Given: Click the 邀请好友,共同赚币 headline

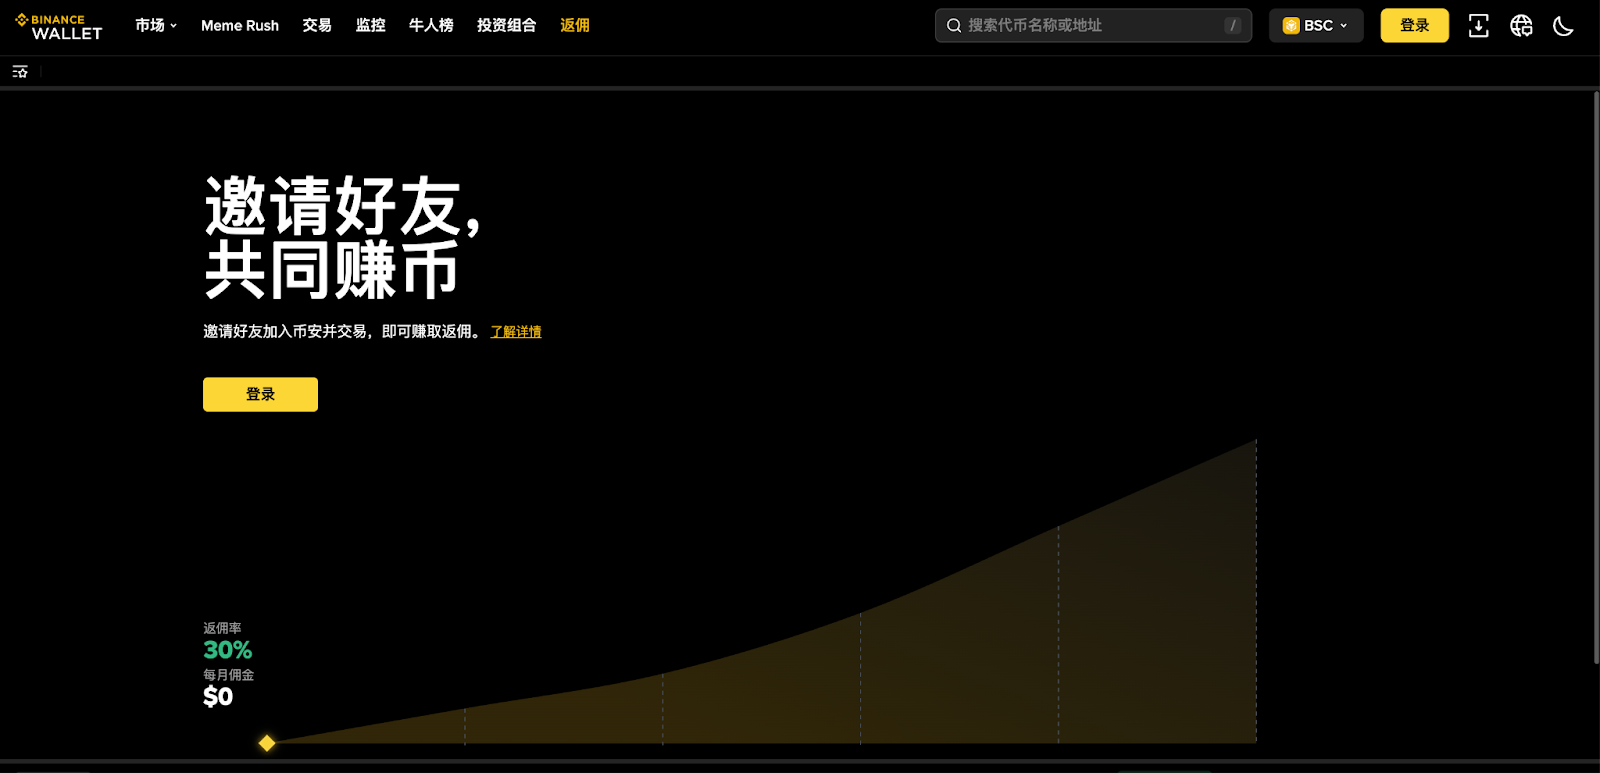Looking at the screenshot, I should click(342, 238).
